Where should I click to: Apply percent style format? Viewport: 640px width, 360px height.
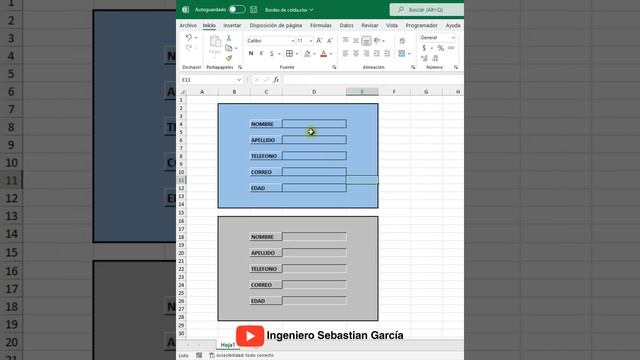click(x=440, y=48)
